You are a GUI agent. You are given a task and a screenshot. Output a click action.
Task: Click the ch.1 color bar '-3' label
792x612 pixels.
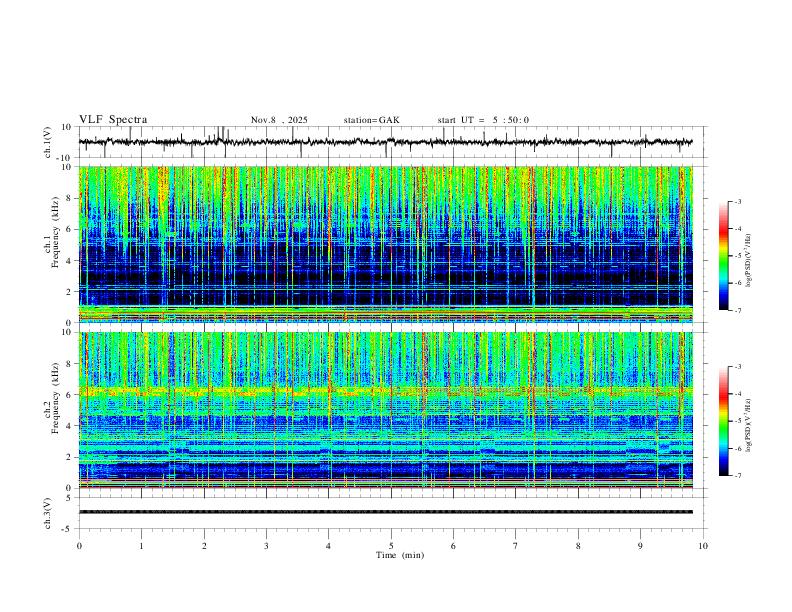pyautogui.click(x=738, y=201)
